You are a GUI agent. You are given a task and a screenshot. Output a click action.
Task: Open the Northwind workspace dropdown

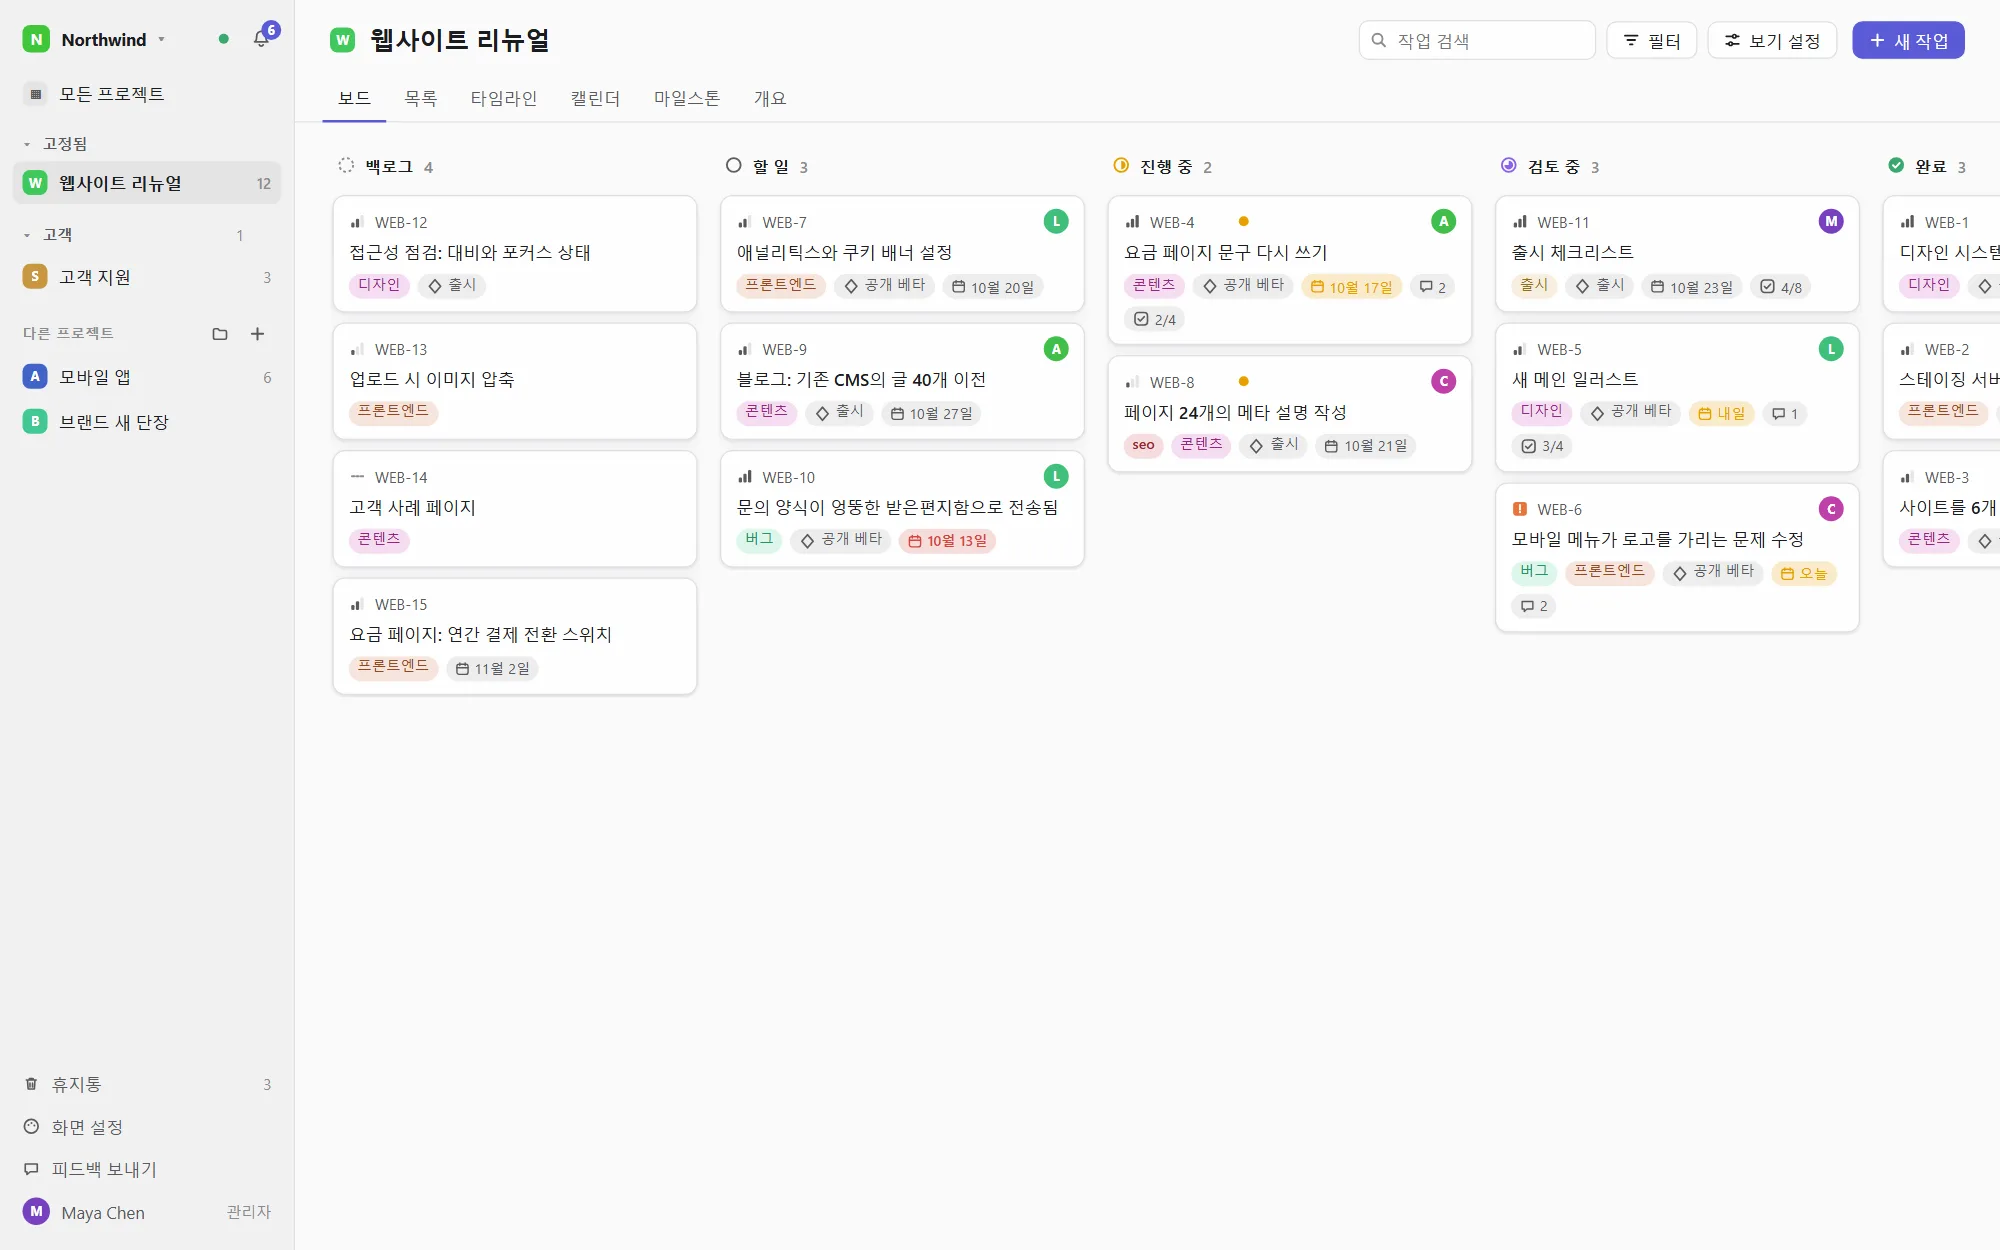[95, 39]
